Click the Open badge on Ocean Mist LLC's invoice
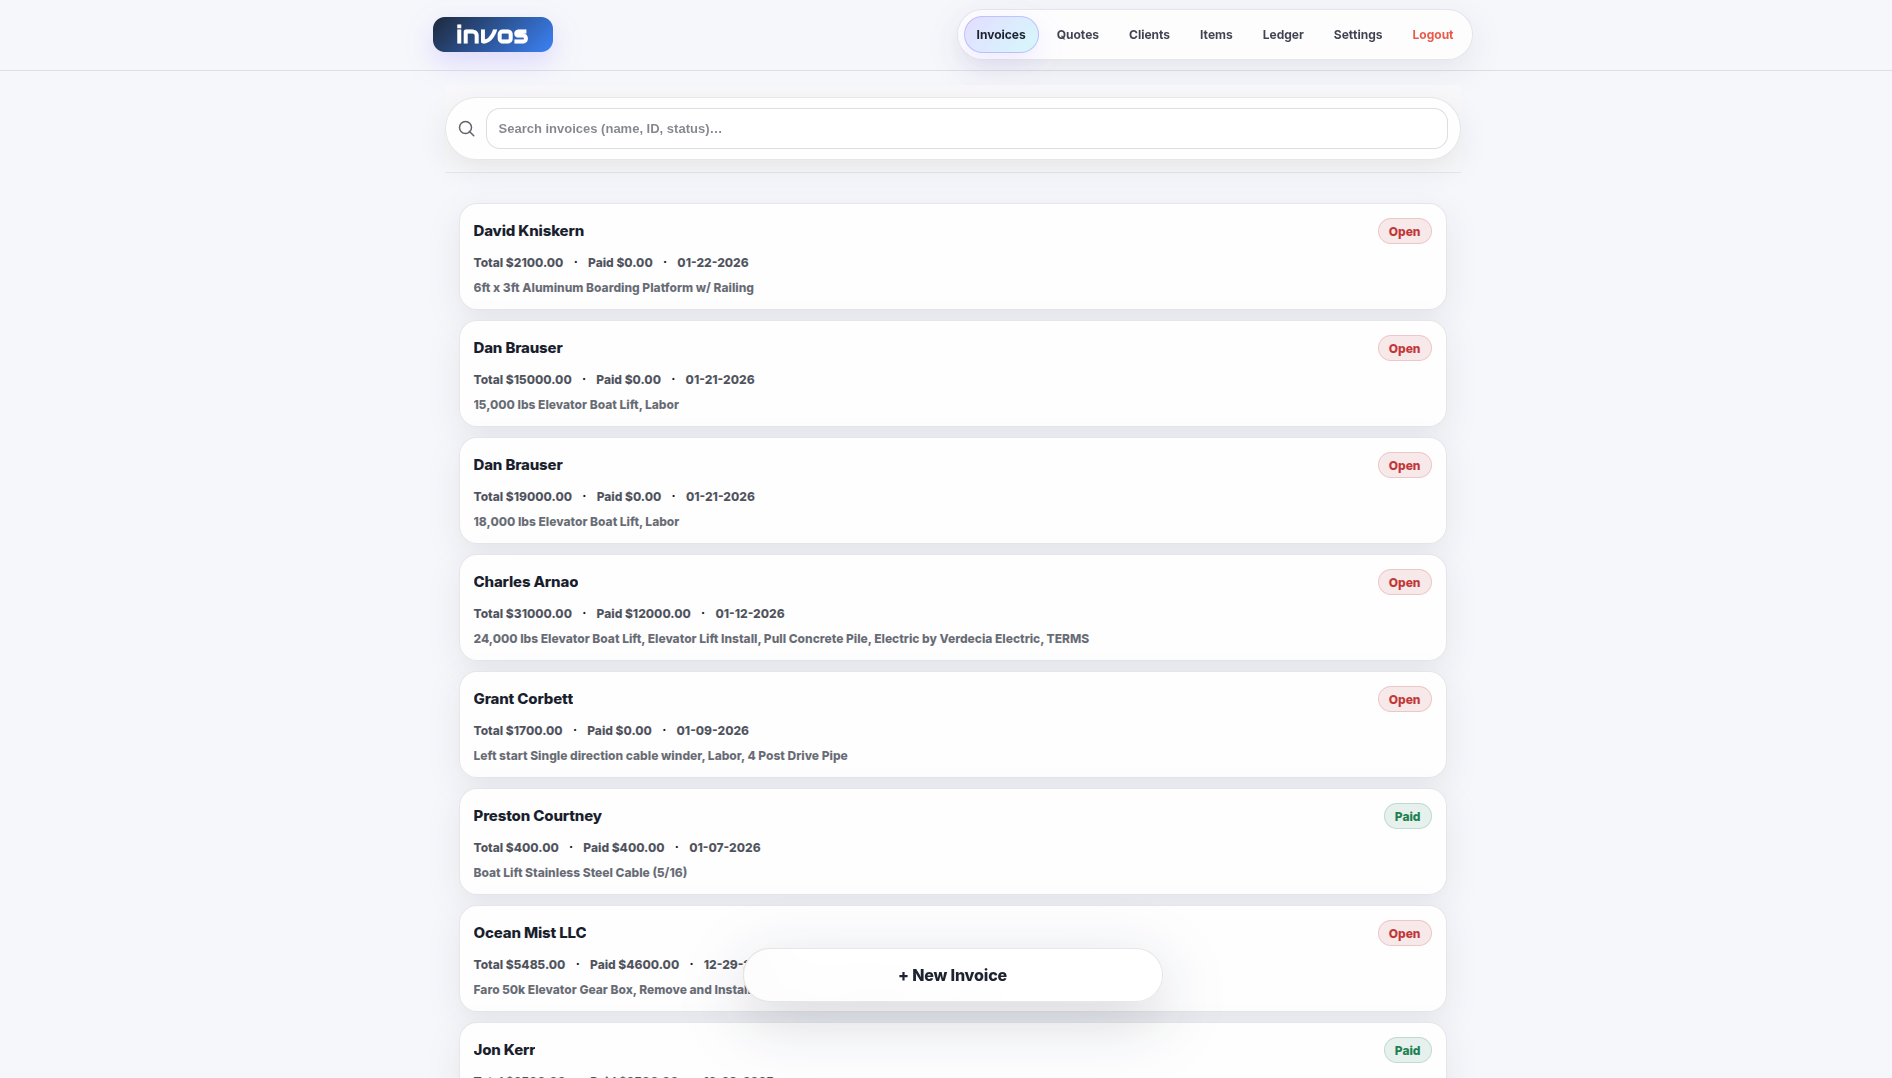The image size is (1892, 1078). click(1404, 932)
